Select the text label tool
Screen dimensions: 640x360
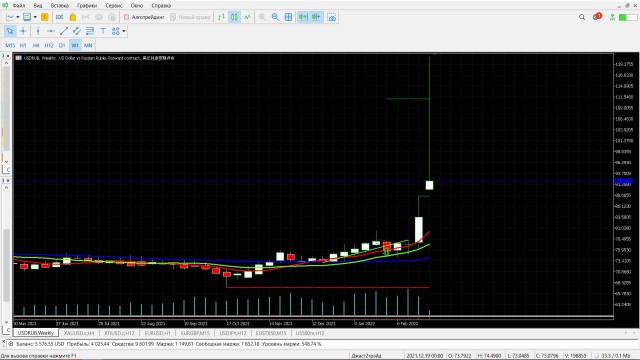click(103, 31)
